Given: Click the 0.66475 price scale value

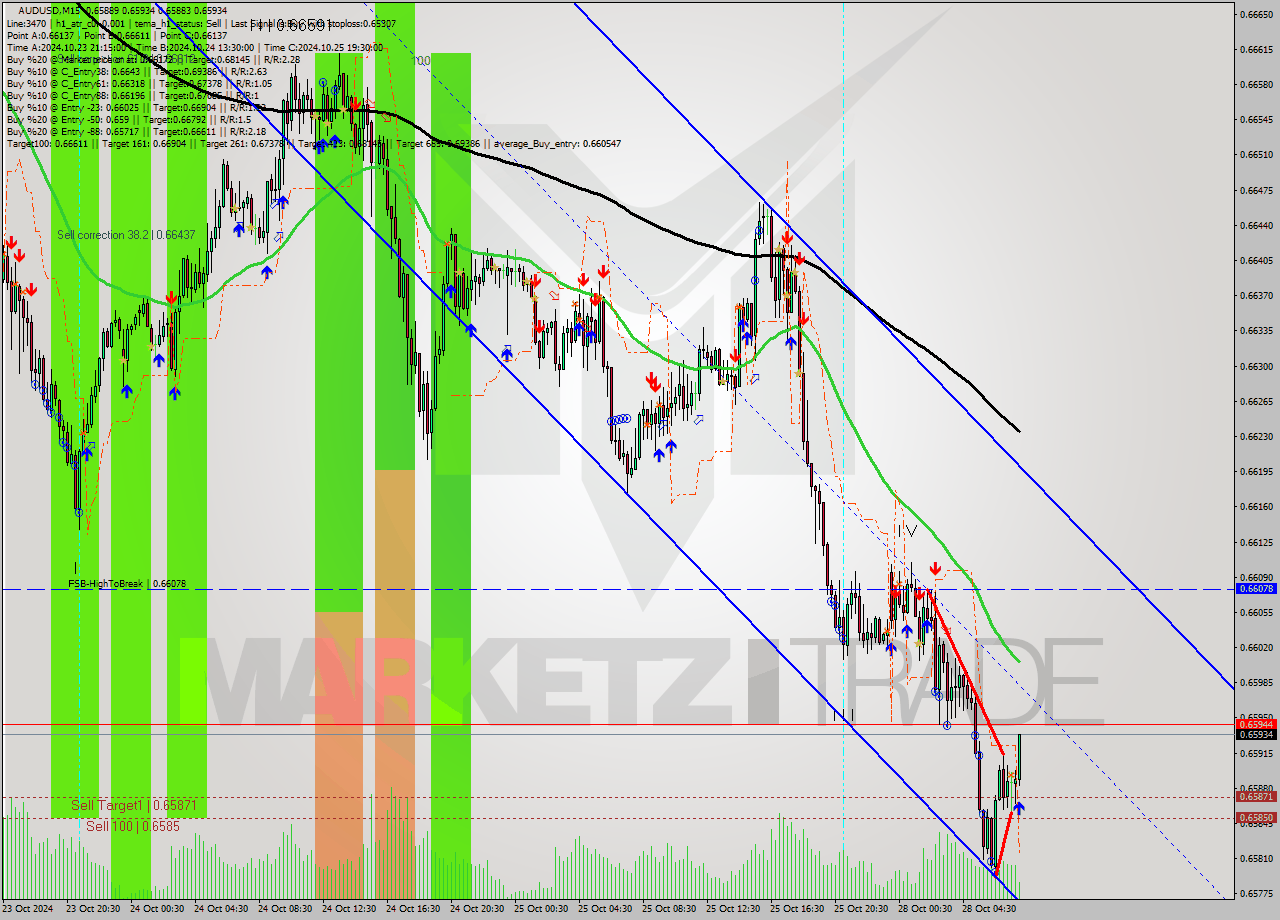Looking at the screenshot, I should [1258, 190].
